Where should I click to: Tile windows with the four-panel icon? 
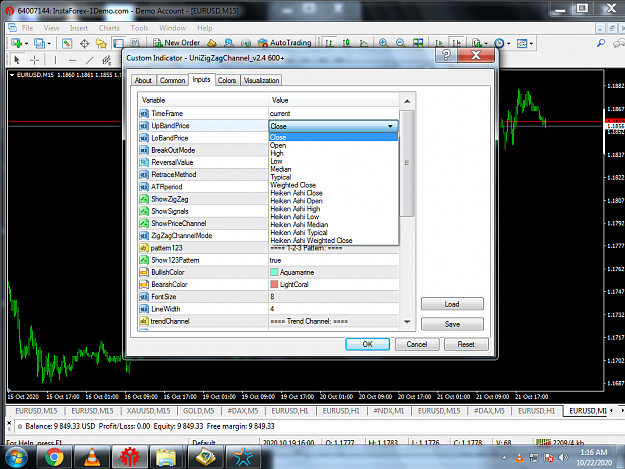point(418,43)
